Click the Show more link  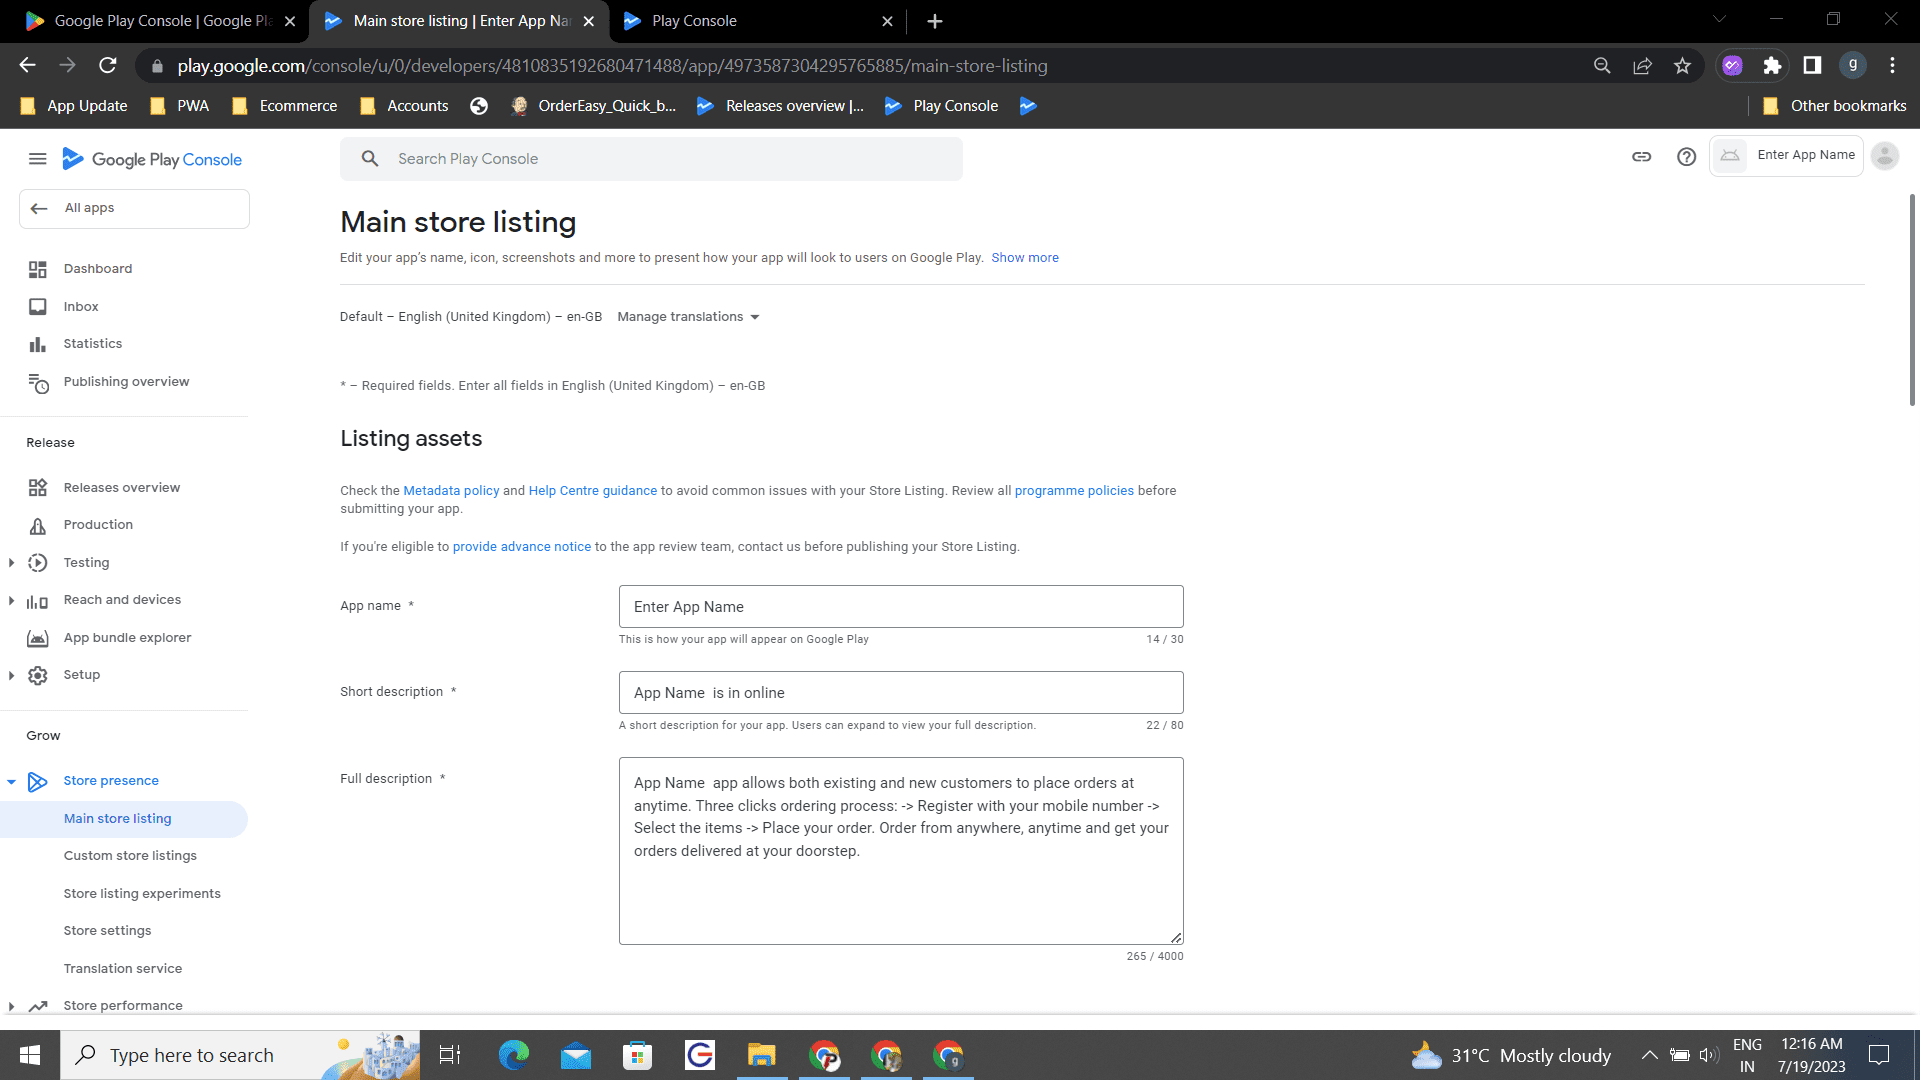[1024, 258]
